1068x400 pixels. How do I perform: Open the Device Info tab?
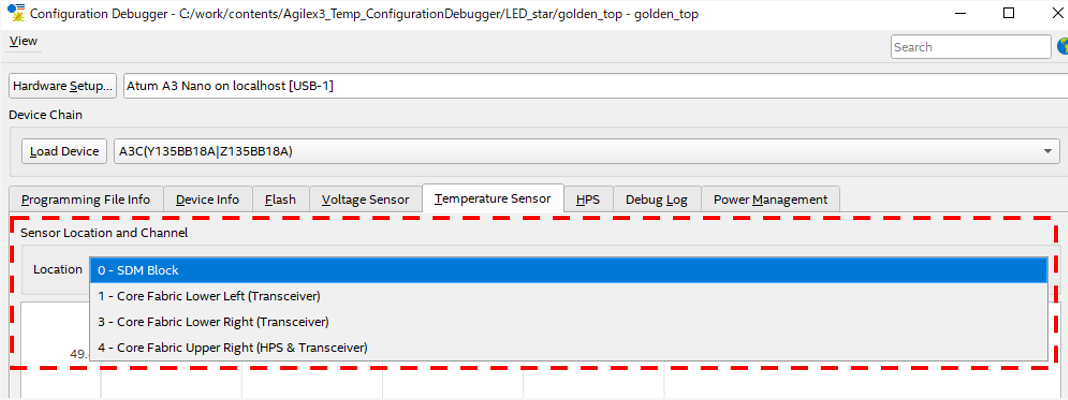pos(207,199)
